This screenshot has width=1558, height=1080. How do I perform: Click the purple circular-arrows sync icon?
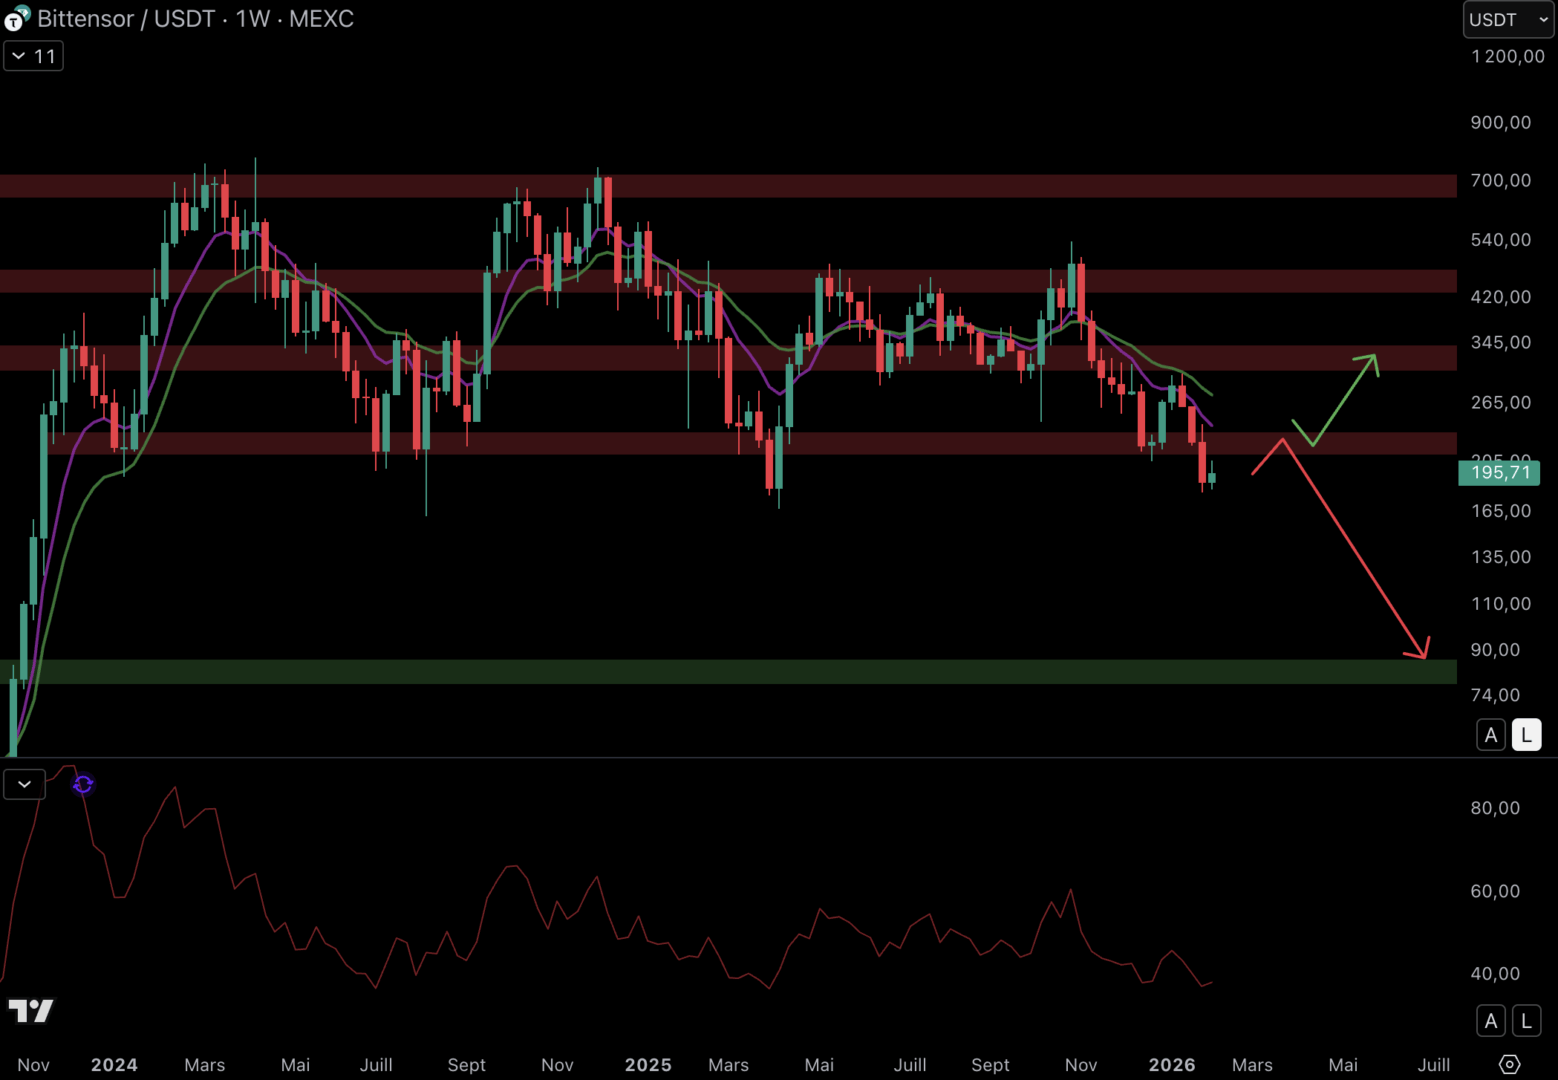83,785
